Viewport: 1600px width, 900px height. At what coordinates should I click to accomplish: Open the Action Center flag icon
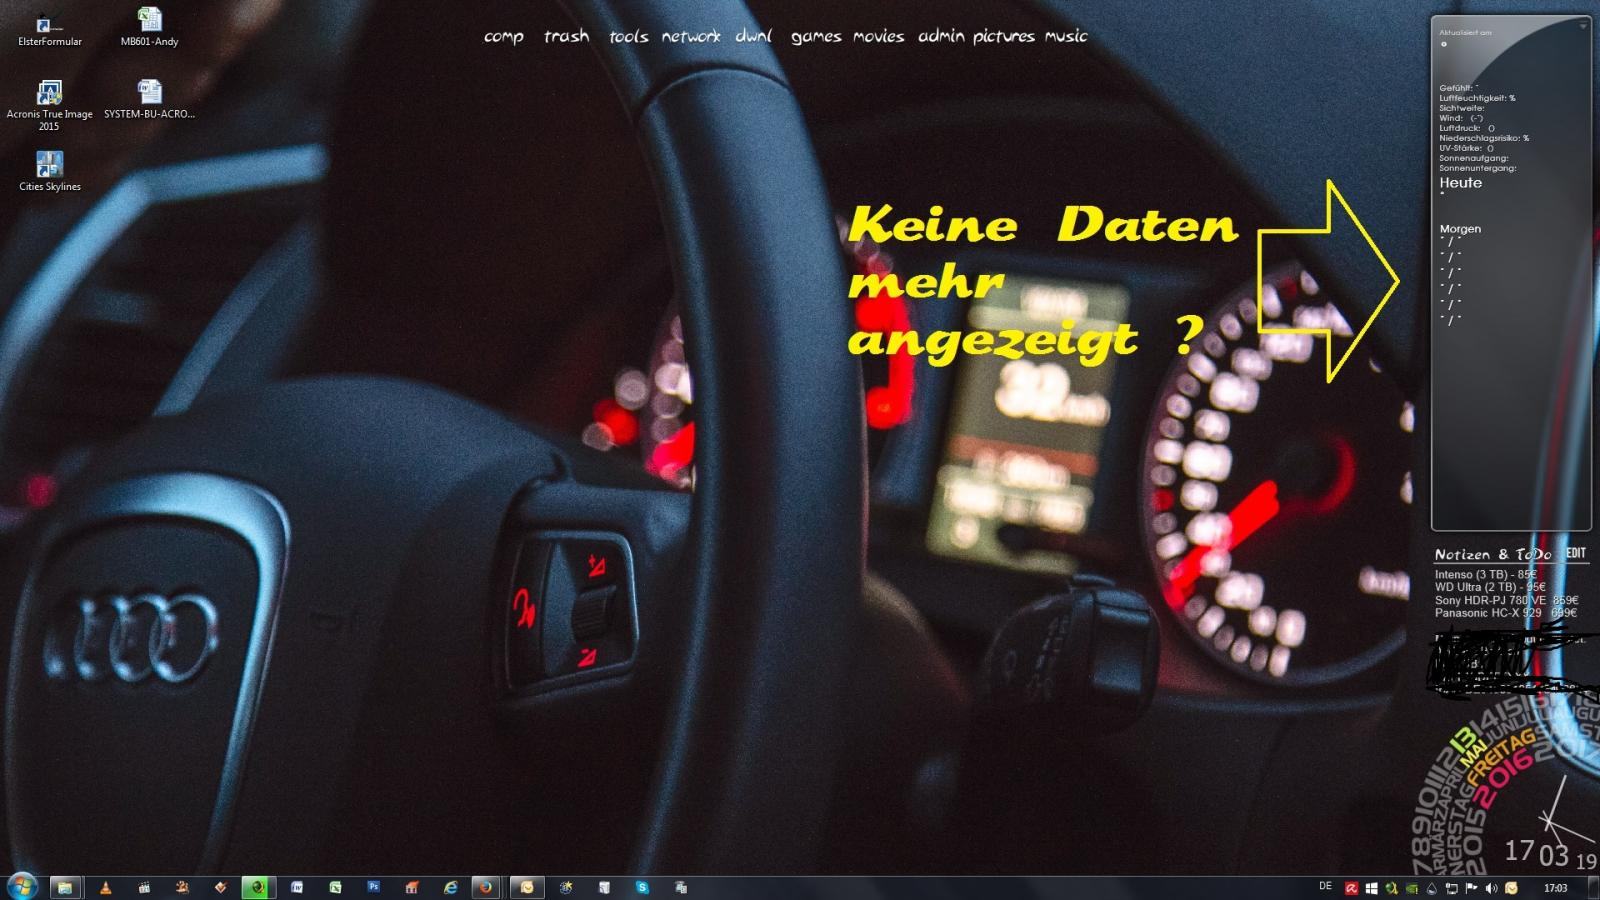pyautogui.click(x=1471, y=888)
